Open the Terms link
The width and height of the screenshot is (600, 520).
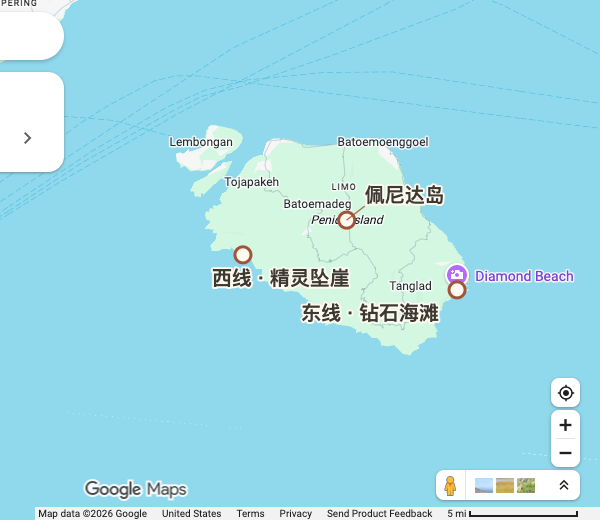(x=250, y=513)
